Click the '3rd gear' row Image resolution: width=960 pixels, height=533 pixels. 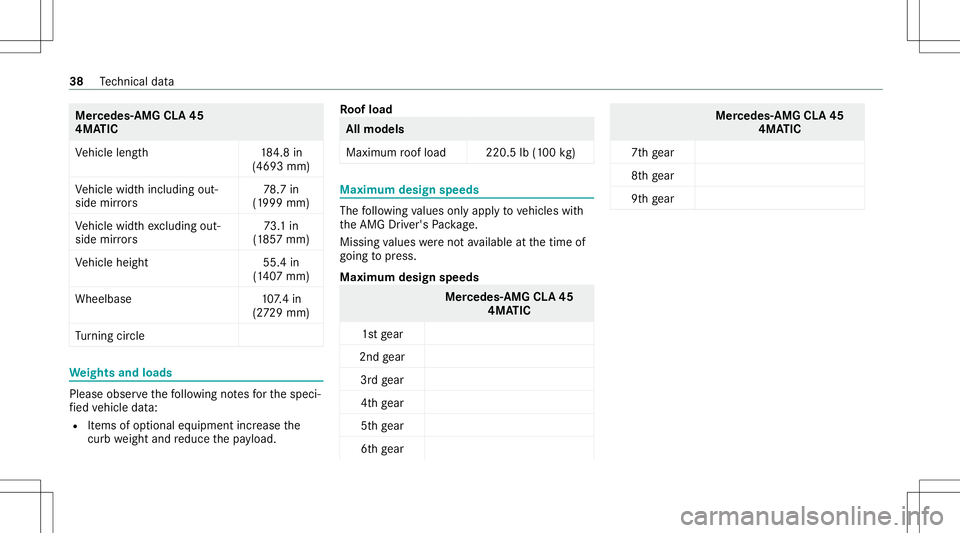pyautogui.click(x=467, y=380)
